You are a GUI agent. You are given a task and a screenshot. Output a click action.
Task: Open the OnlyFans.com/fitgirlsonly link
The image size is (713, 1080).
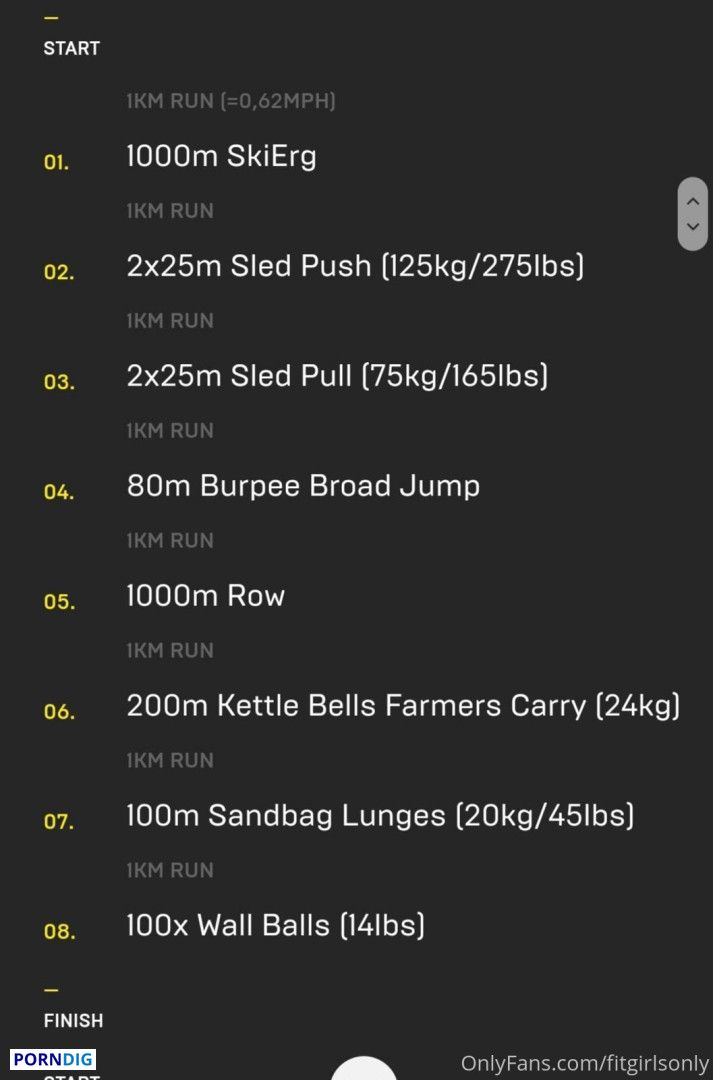point(585,1063)
